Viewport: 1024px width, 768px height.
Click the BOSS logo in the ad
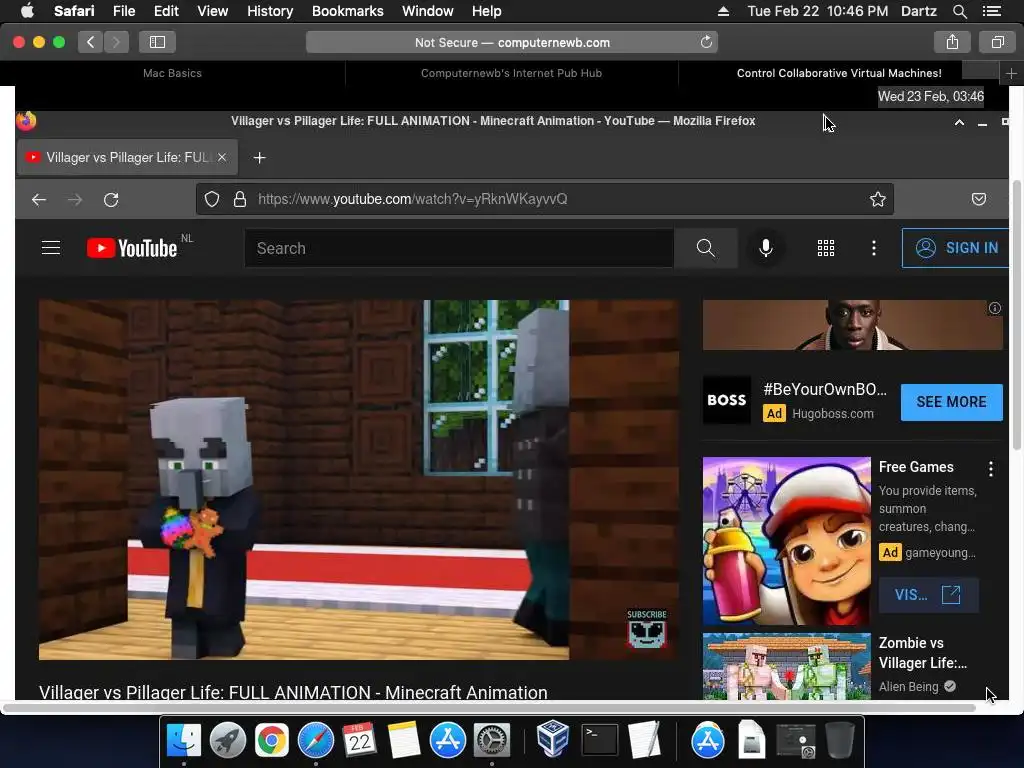pyautogui.click(x=726, y=400)
